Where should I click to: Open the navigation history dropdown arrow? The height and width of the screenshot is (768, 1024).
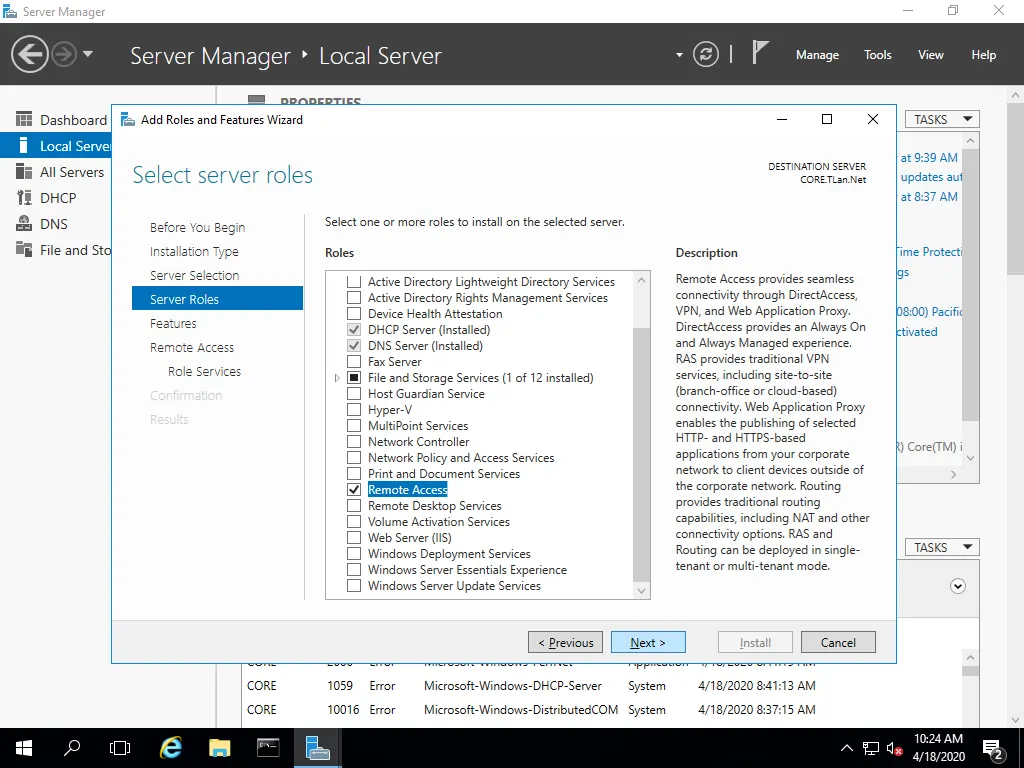pos(88,54)
